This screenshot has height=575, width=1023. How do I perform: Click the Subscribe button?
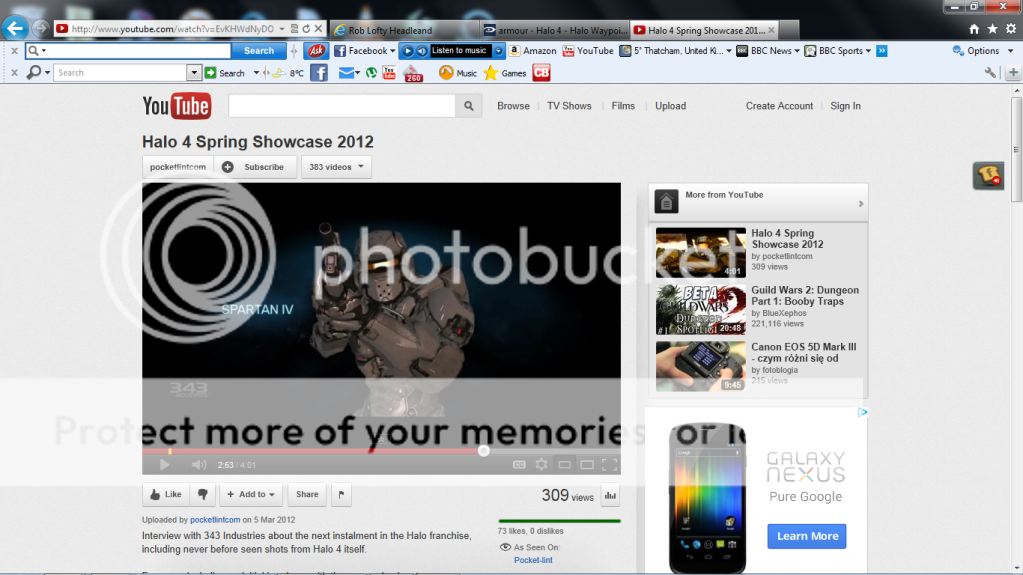point(255,167)
